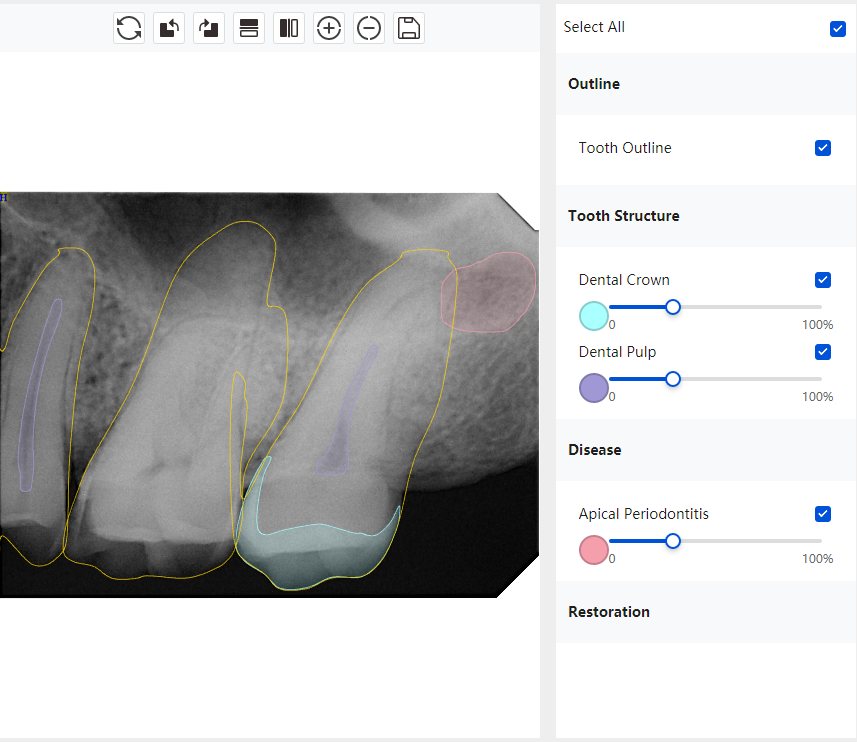Collapse the Tooth Structure section header
The image size is (857, 742).
(623, 216)
